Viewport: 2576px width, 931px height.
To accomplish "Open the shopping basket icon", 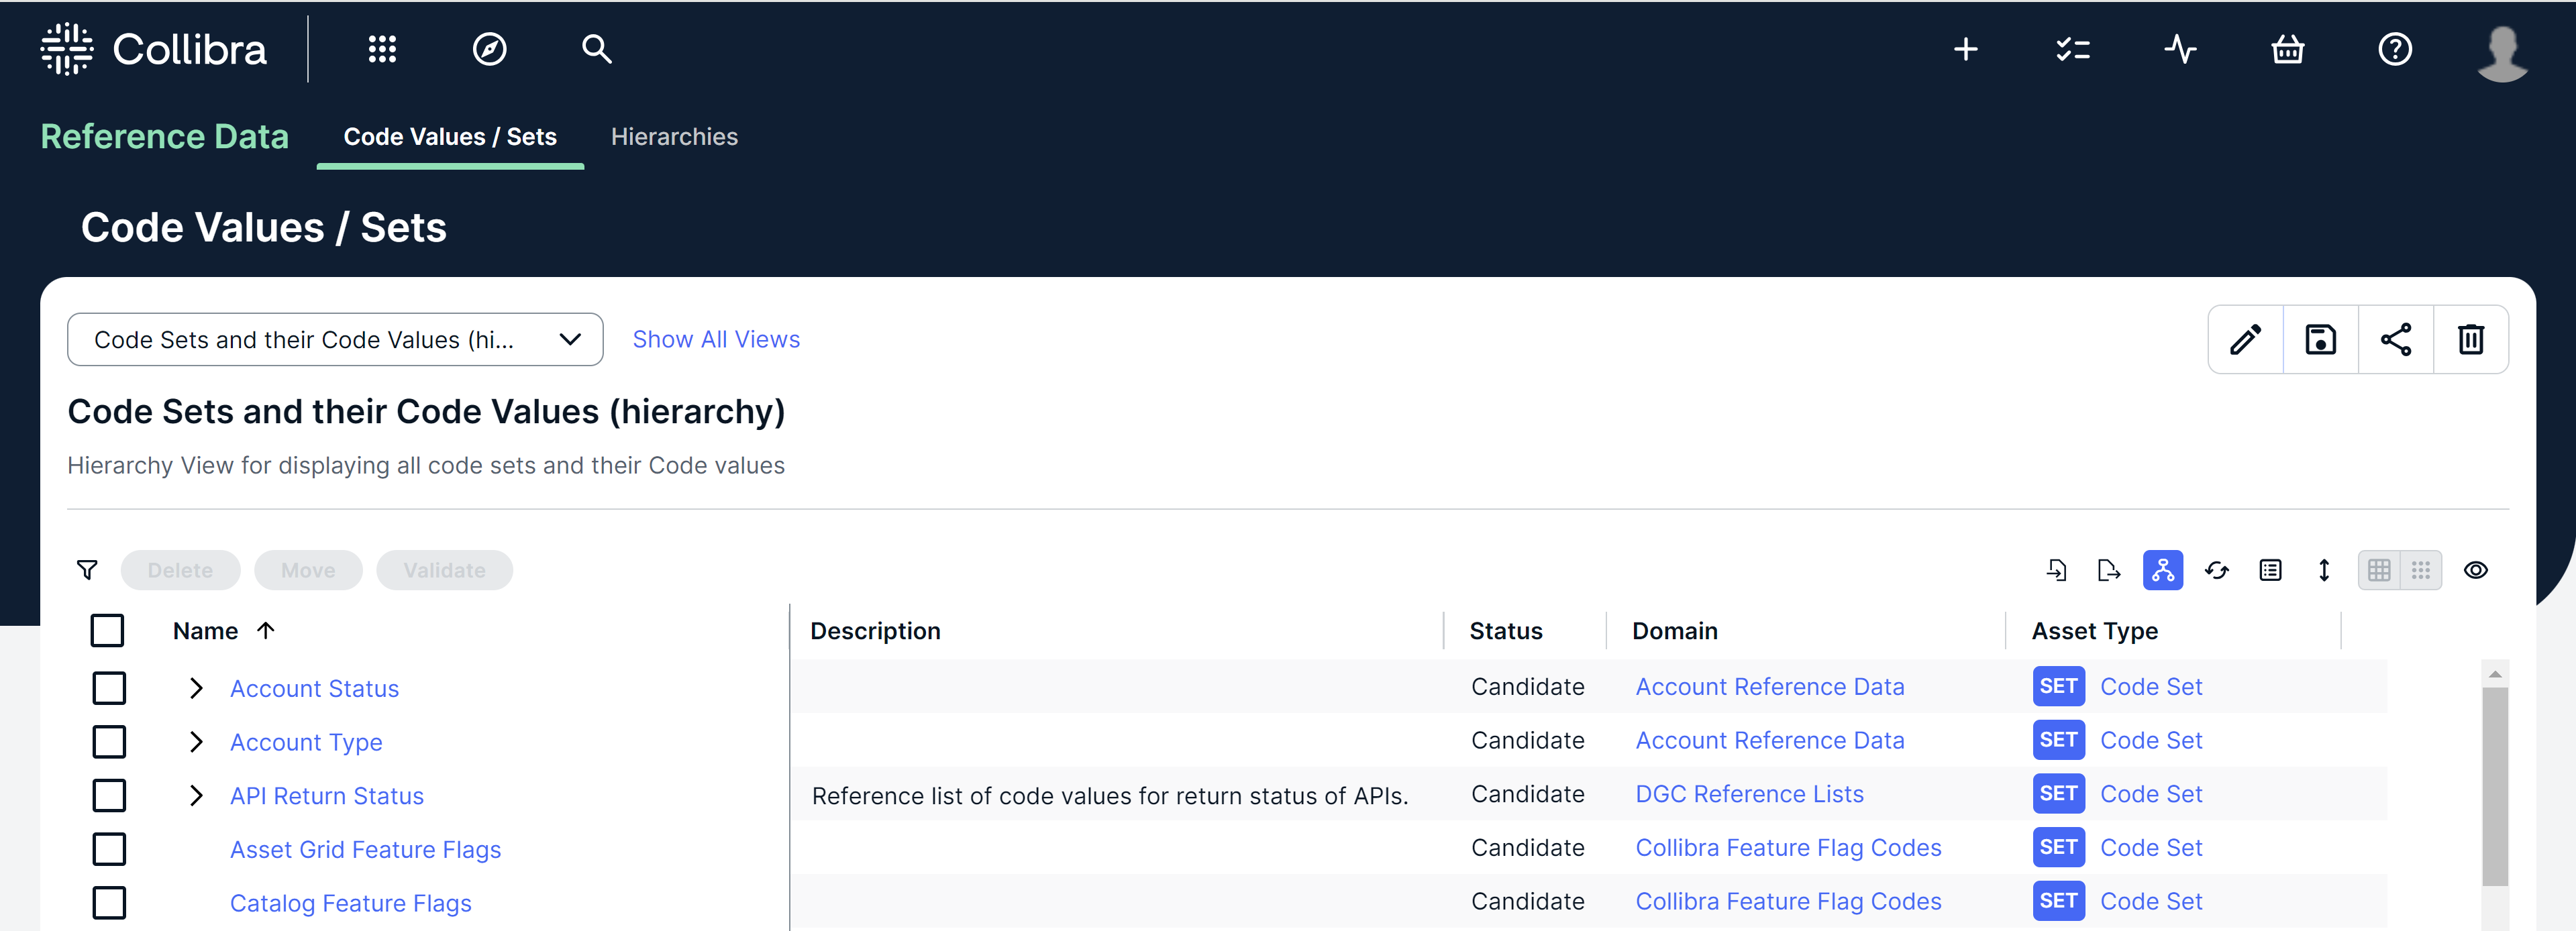I will click(x=2288, y=49).
